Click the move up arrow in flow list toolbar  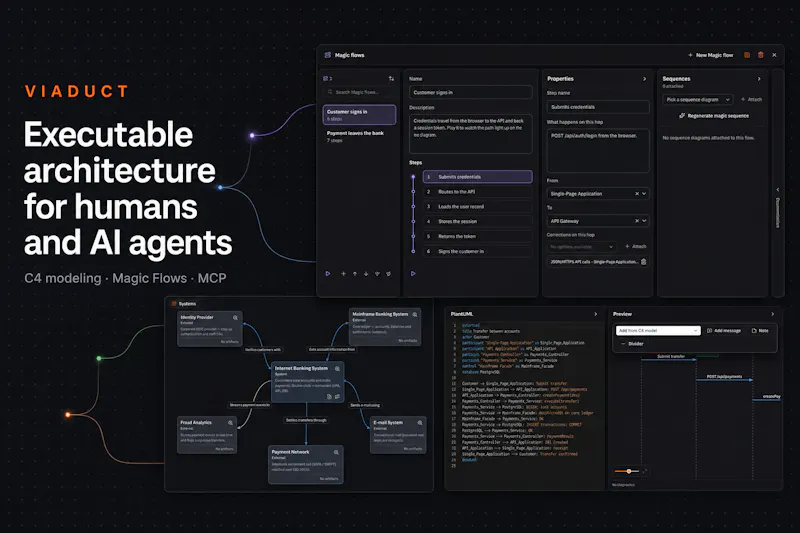coord(355,274)
